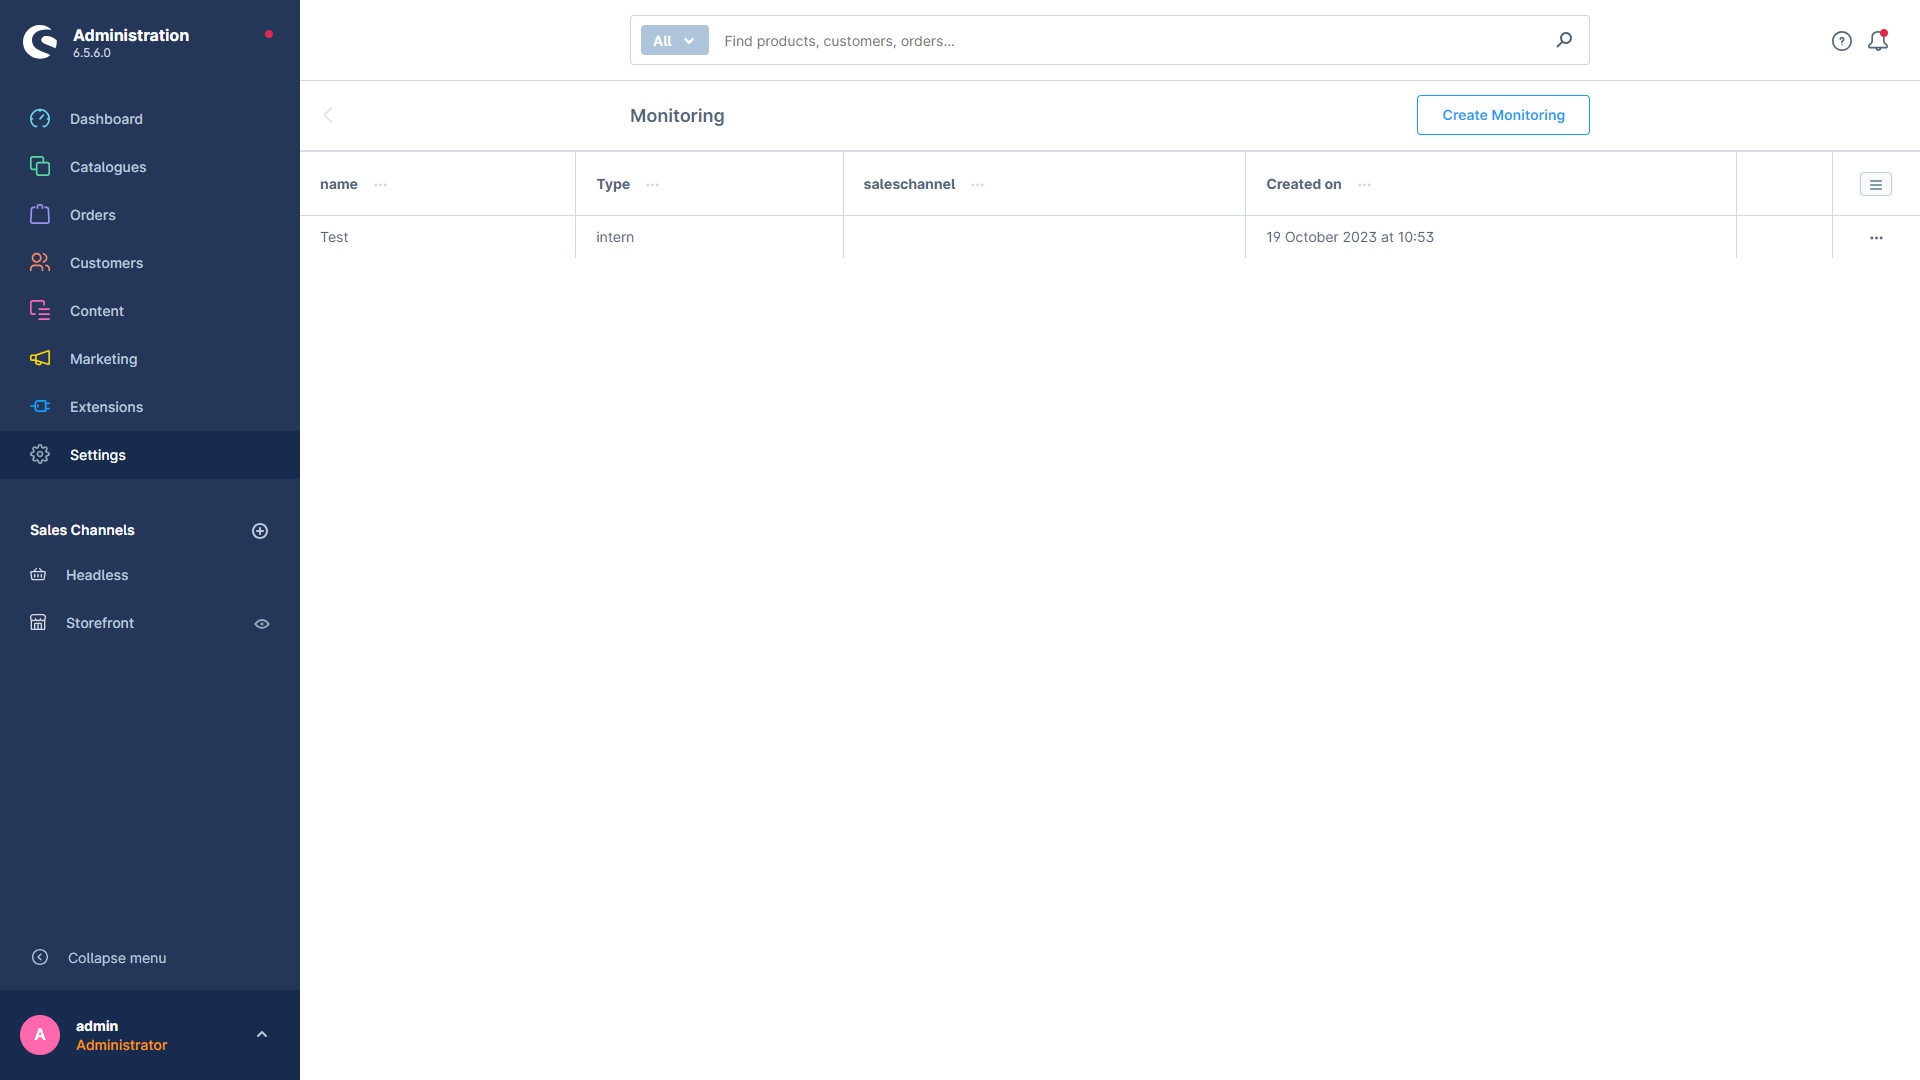Click the Add Sales Channel plus icon
This screenshot has width=1920, height=1080.
tap(260, 530)
